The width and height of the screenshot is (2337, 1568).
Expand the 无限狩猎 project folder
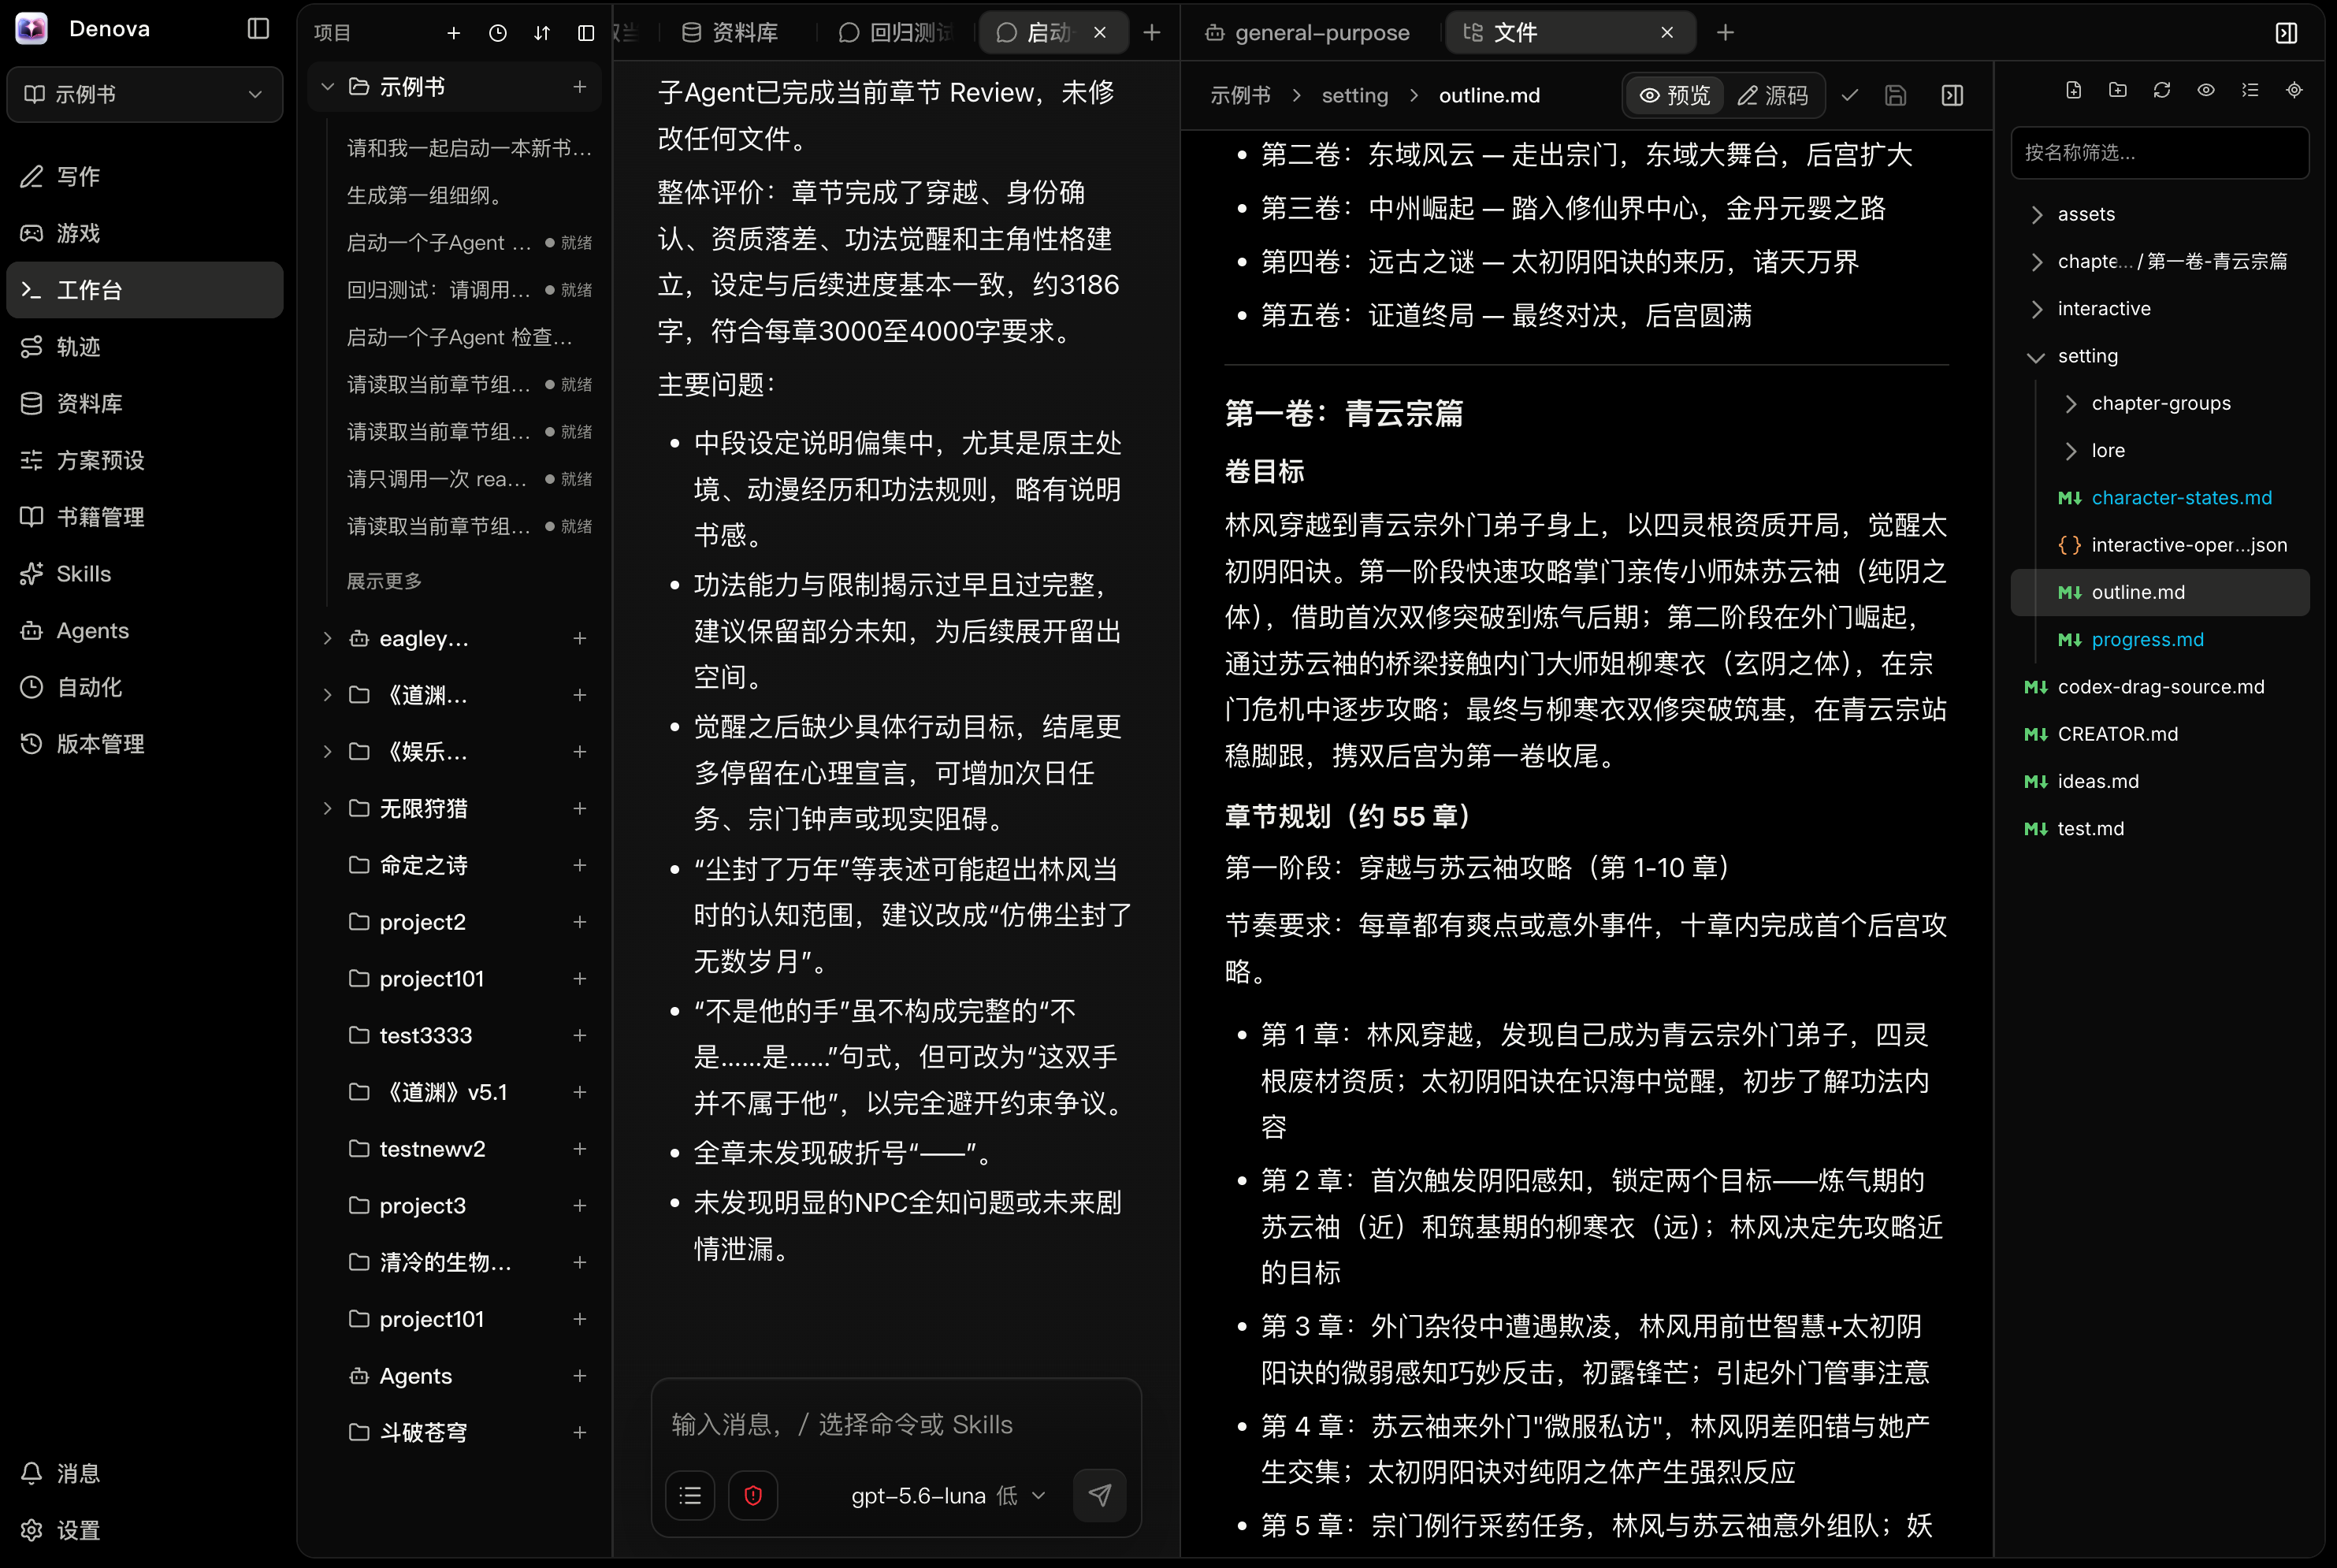click(327, 808)
